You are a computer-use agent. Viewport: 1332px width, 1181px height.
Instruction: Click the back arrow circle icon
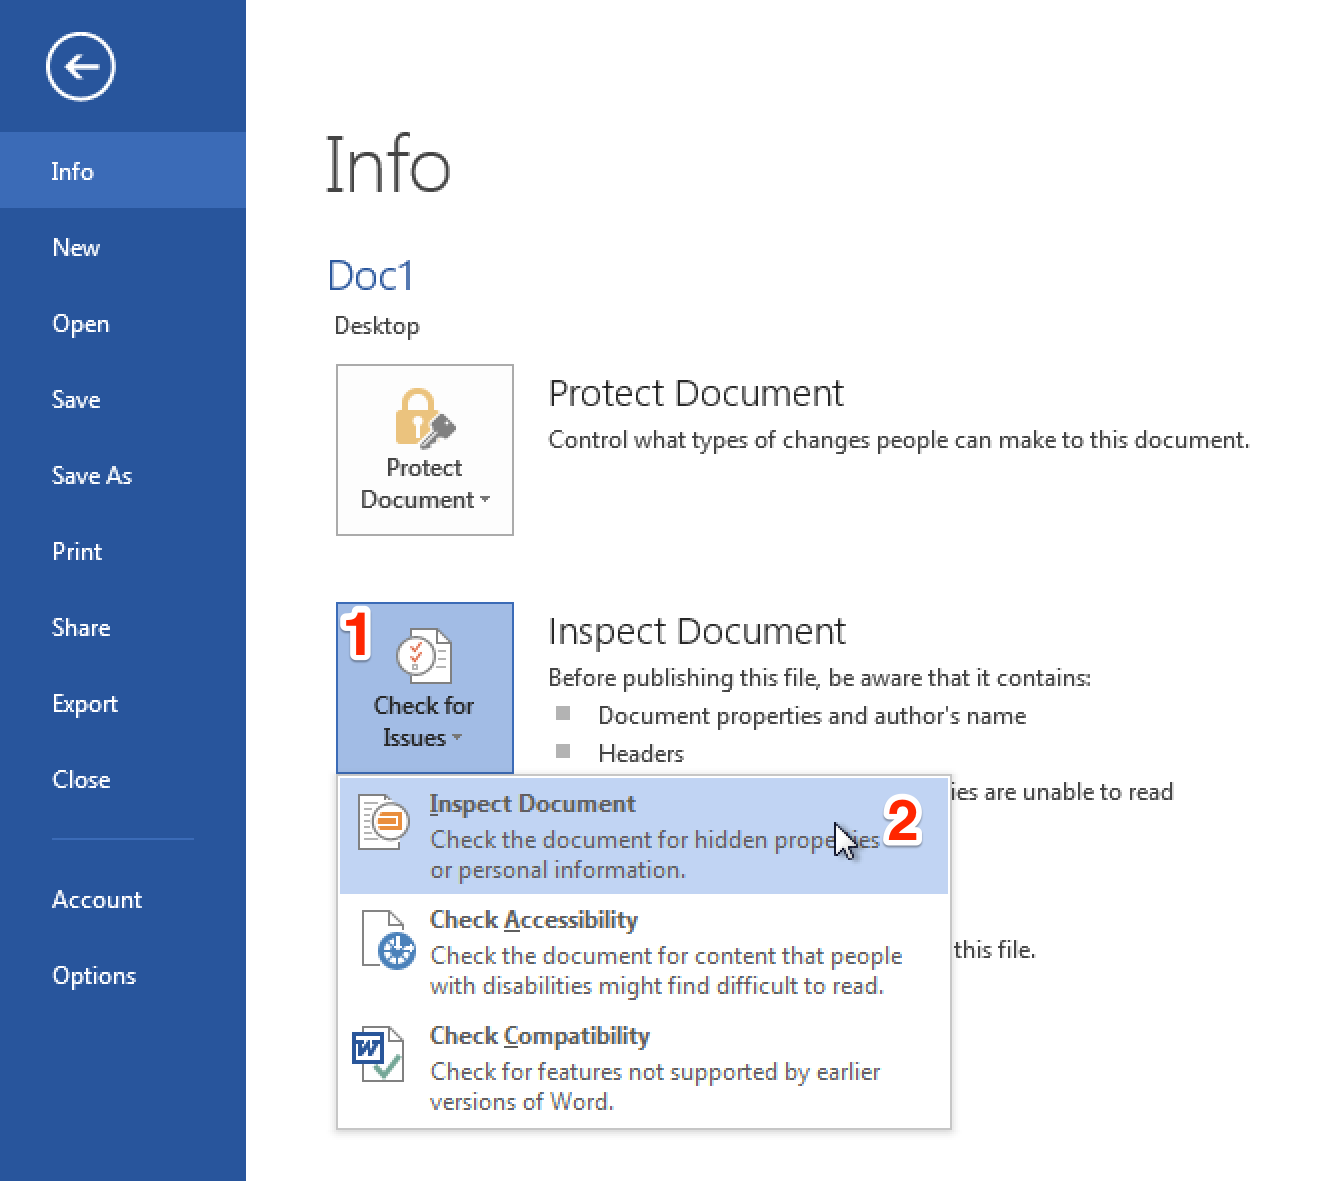pyautogui.click(x=80, y=67)
